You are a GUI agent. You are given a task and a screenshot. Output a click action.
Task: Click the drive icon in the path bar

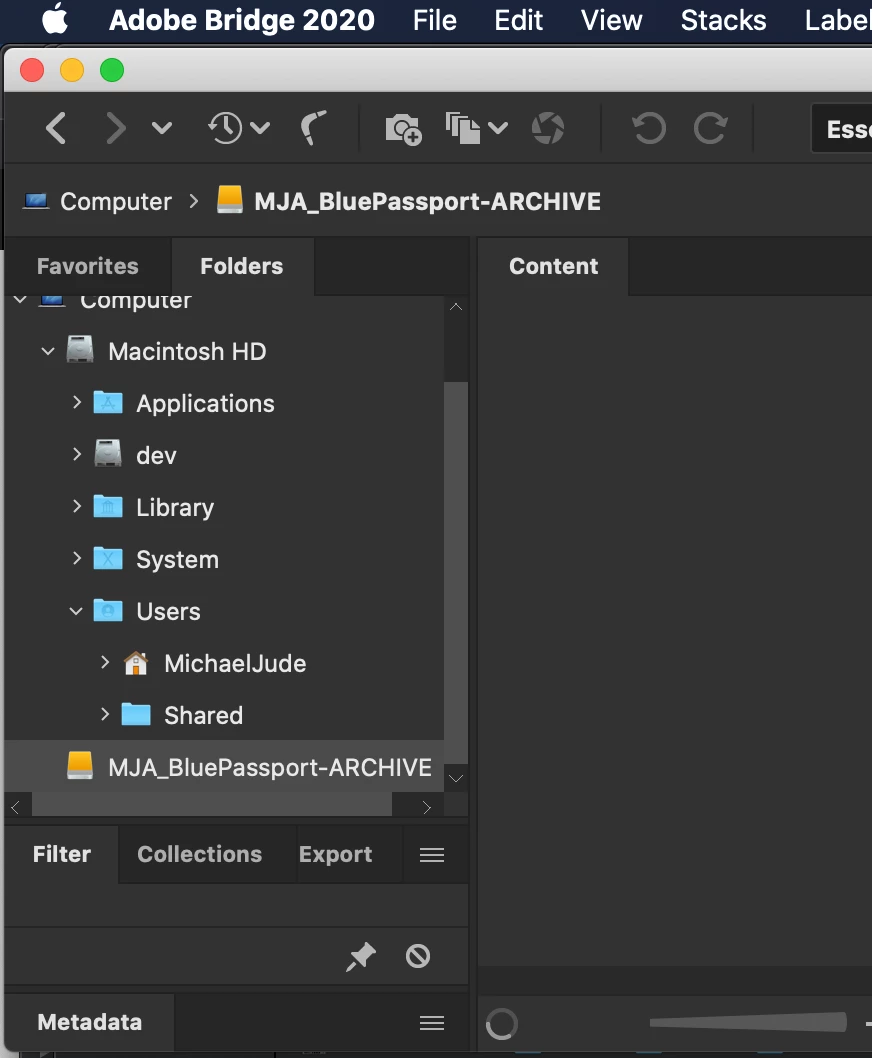click(229, 200)
